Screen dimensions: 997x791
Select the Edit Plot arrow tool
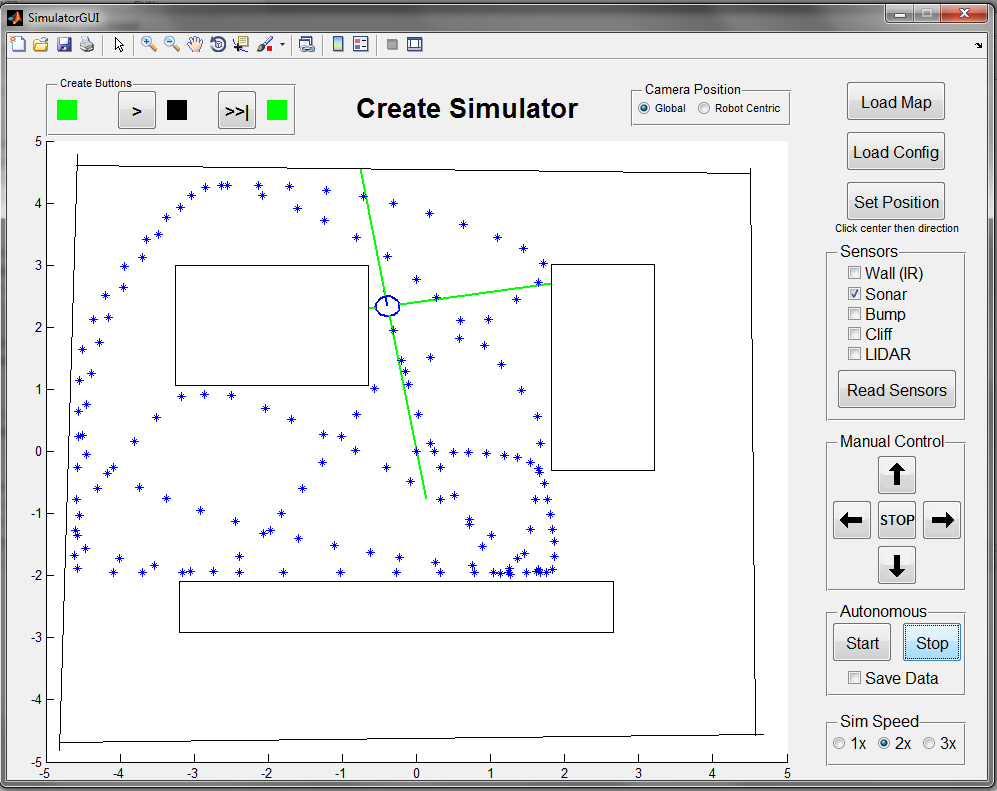[118, 44]
